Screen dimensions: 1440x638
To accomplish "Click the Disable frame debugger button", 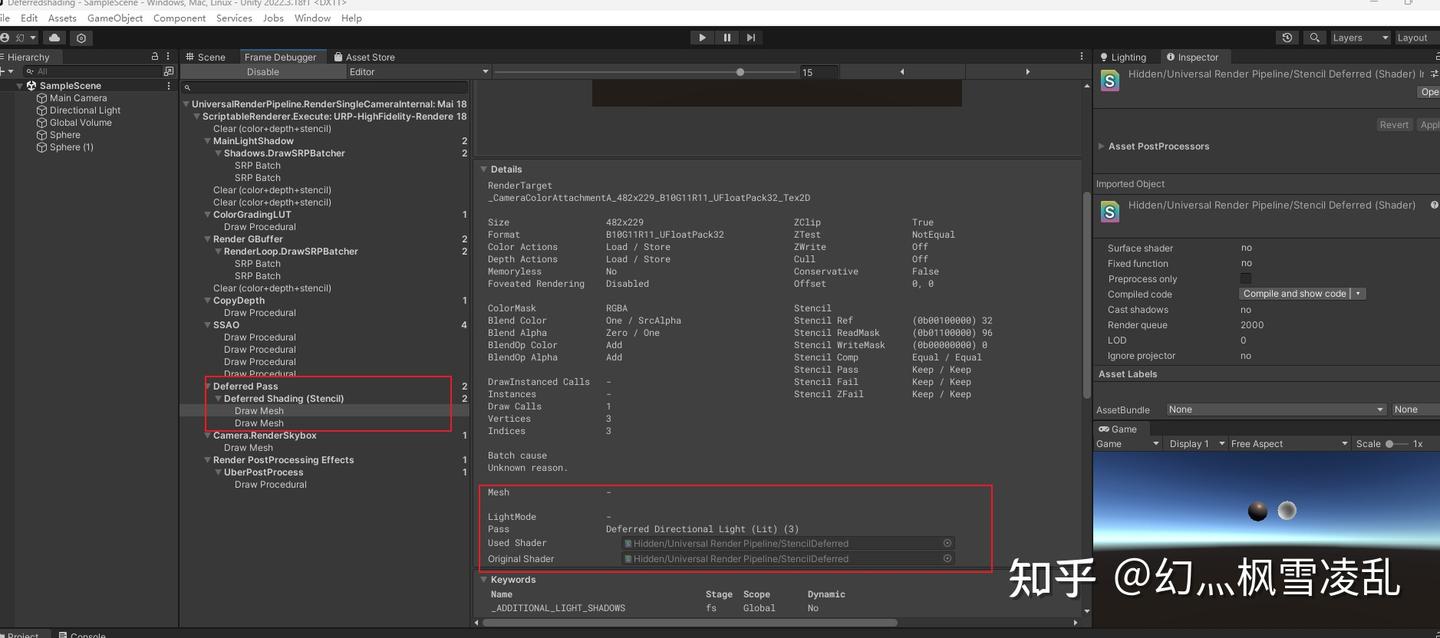I will click(x=263, y=72).
